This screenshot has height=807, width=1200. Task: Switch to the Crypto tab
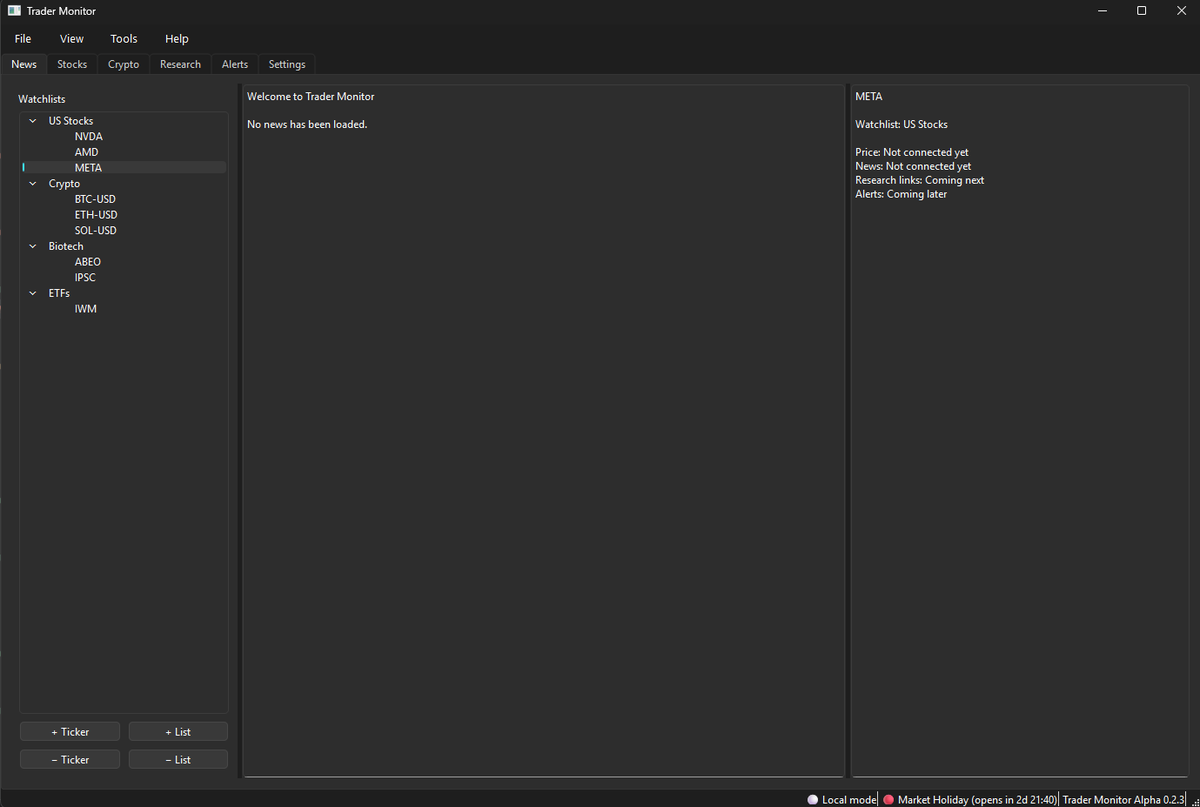[124, 64]
